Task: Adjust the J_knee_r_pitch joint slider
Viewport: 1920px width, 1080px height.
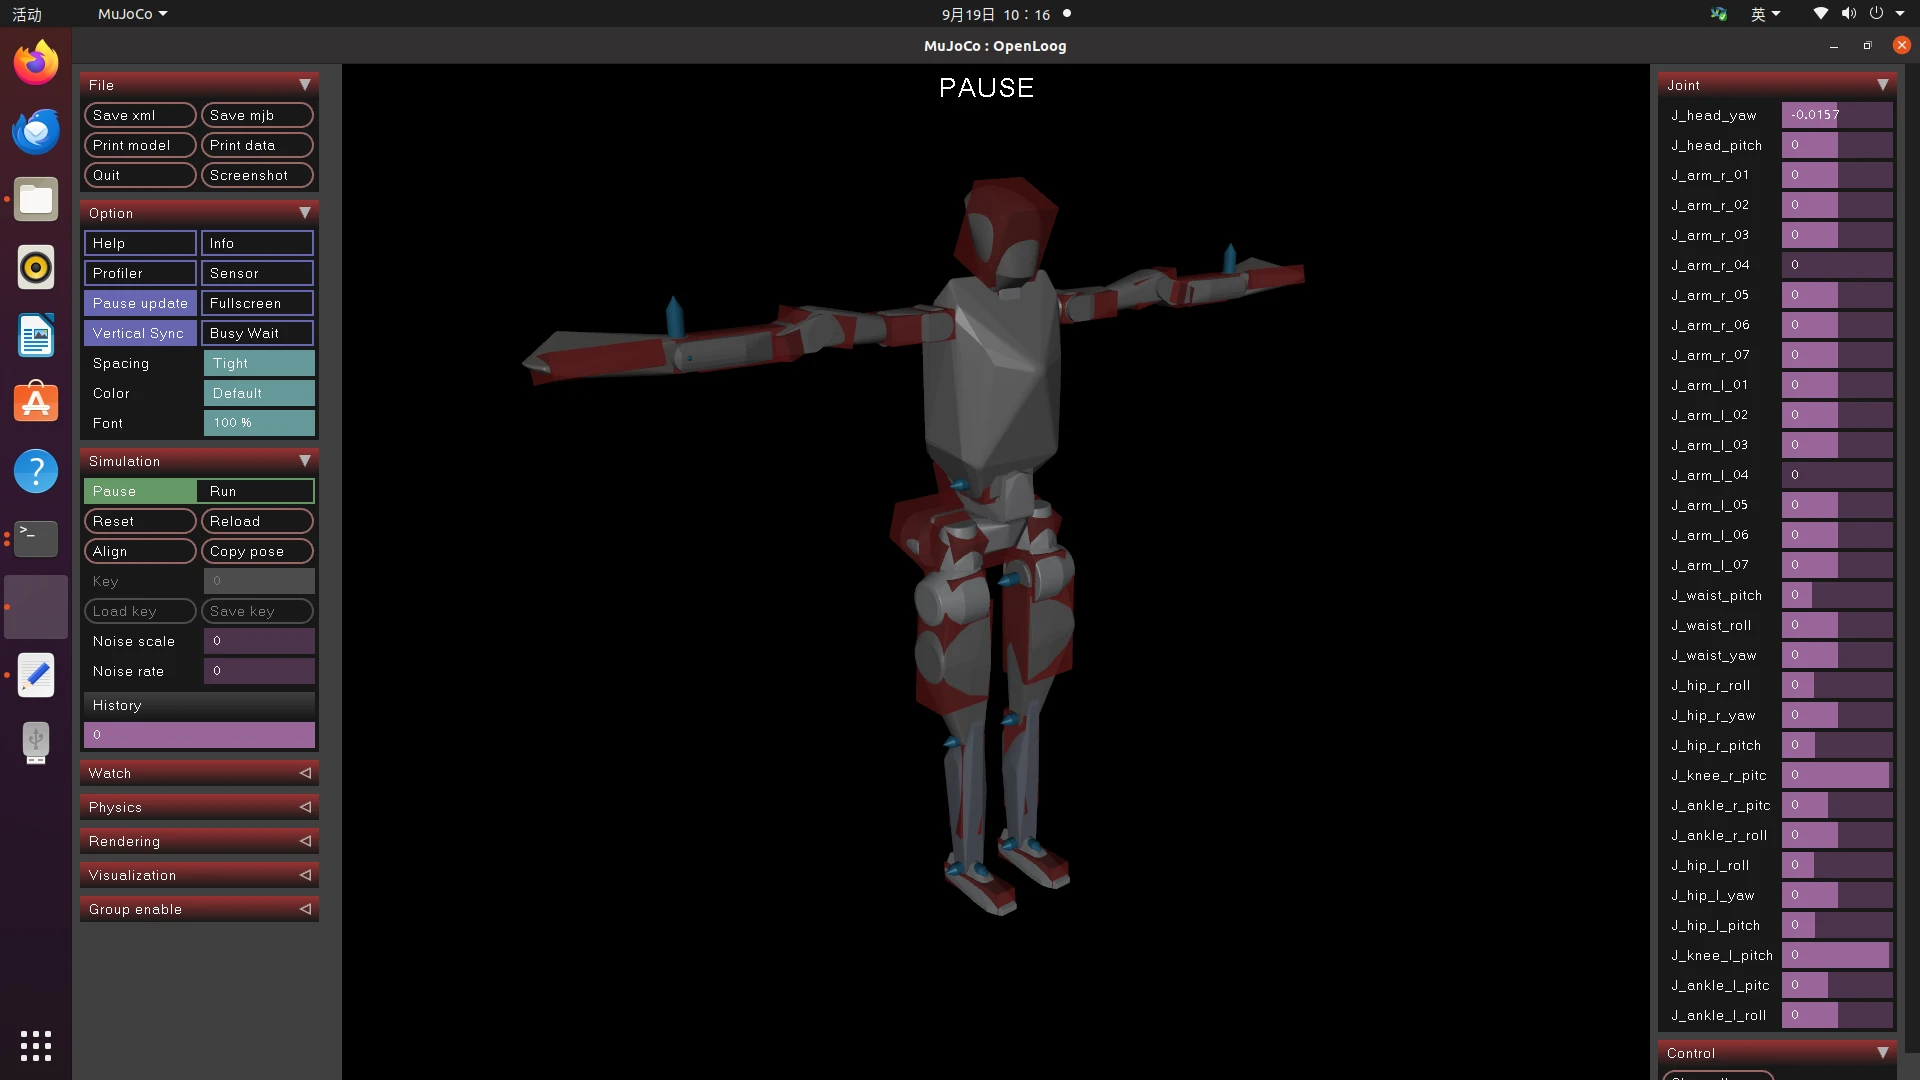Action: [x=1836, y=775]
